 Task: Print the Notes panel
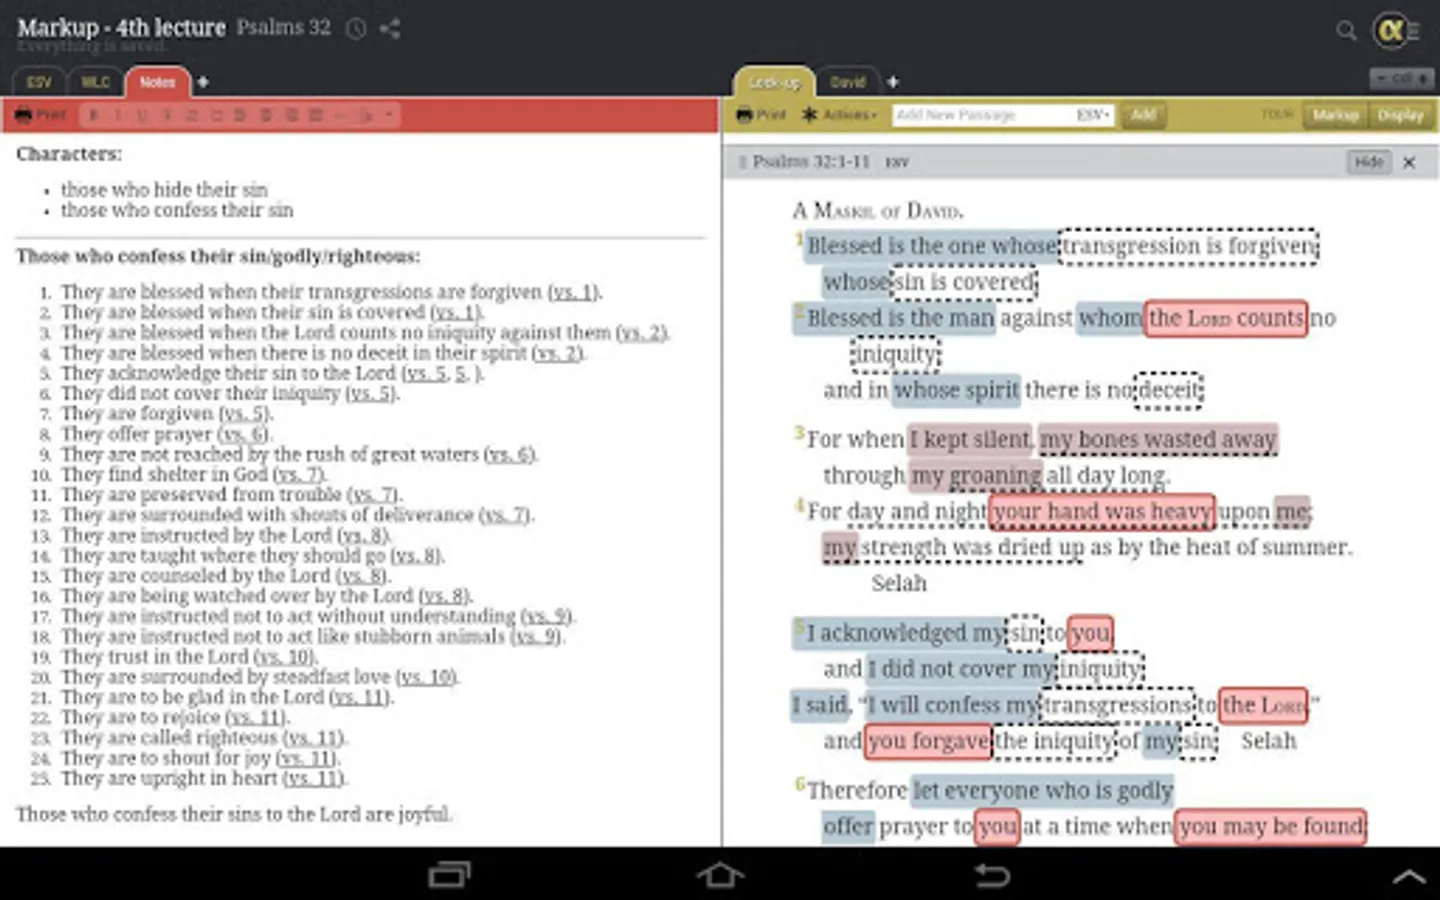[40, 115]
